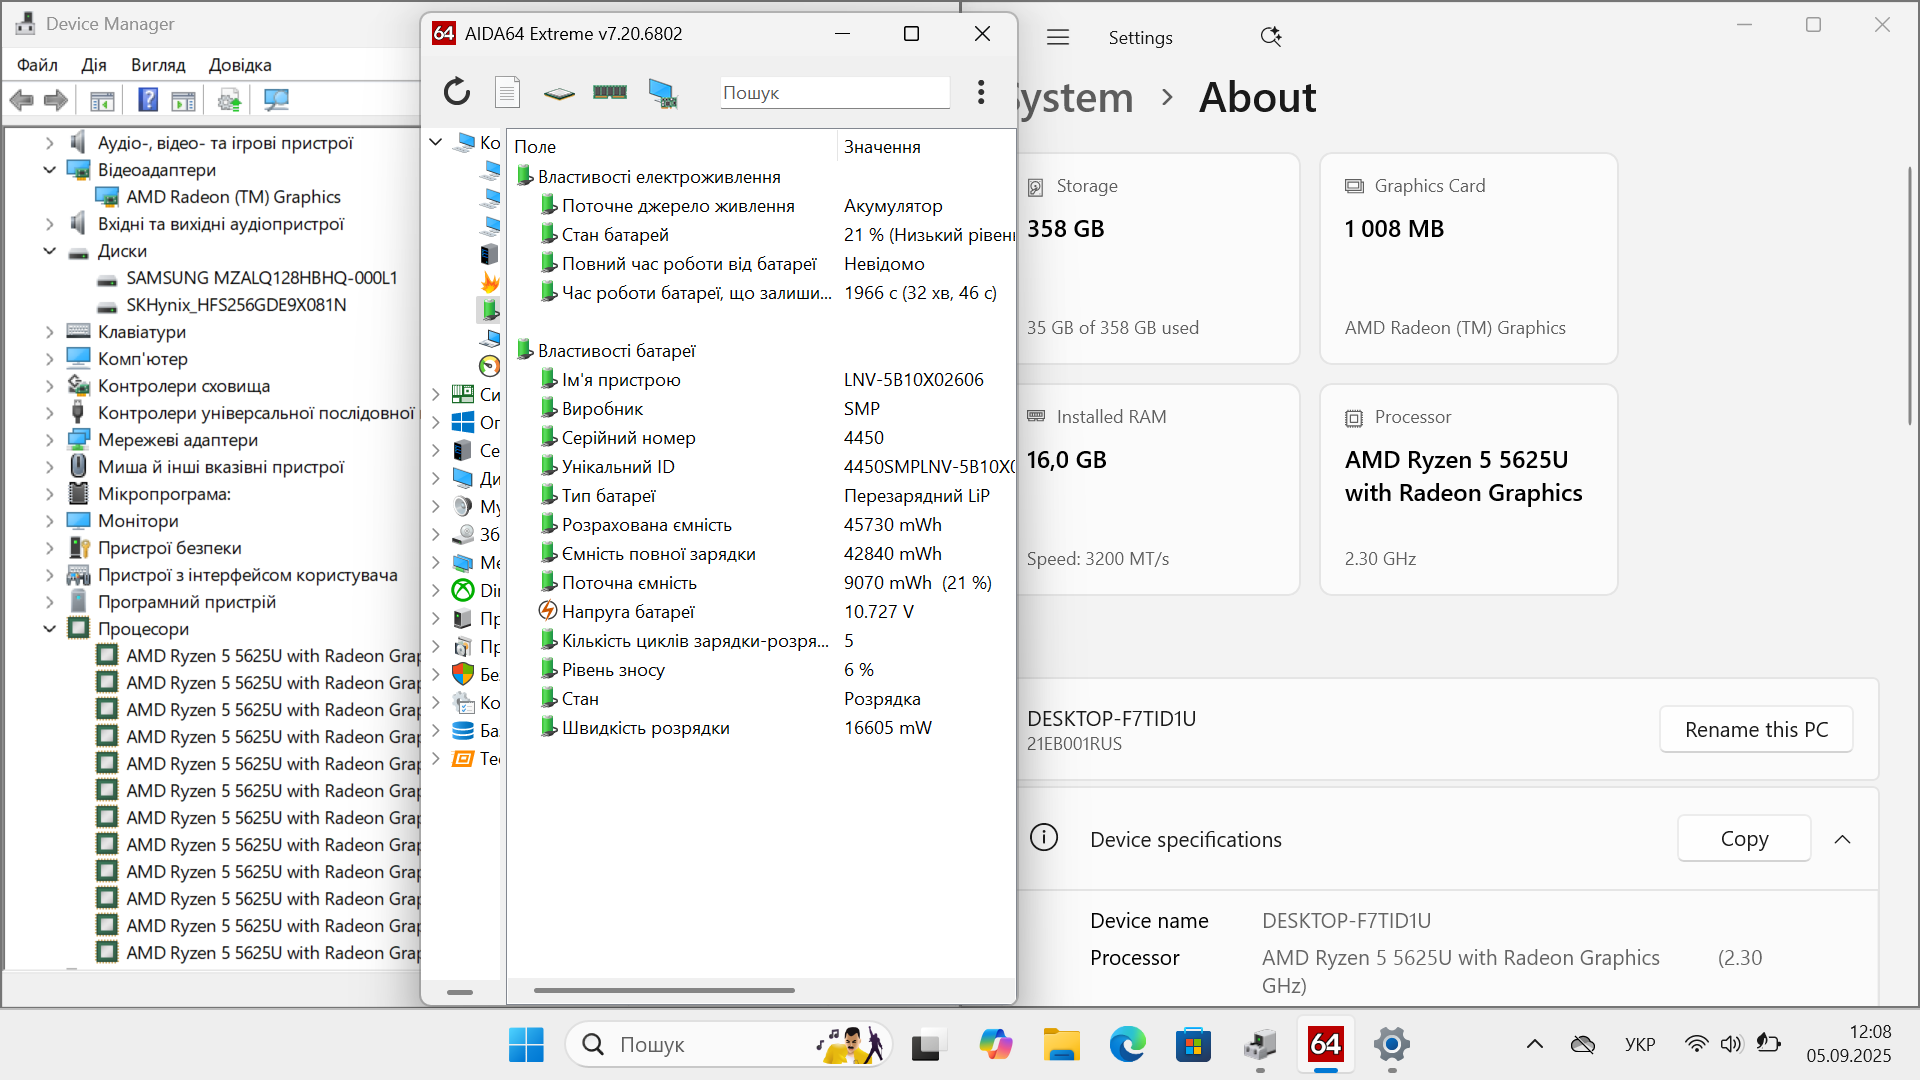Click the memory module toolbar icon
Viewport: 1920px width, 1080px height.
point(609,92)
